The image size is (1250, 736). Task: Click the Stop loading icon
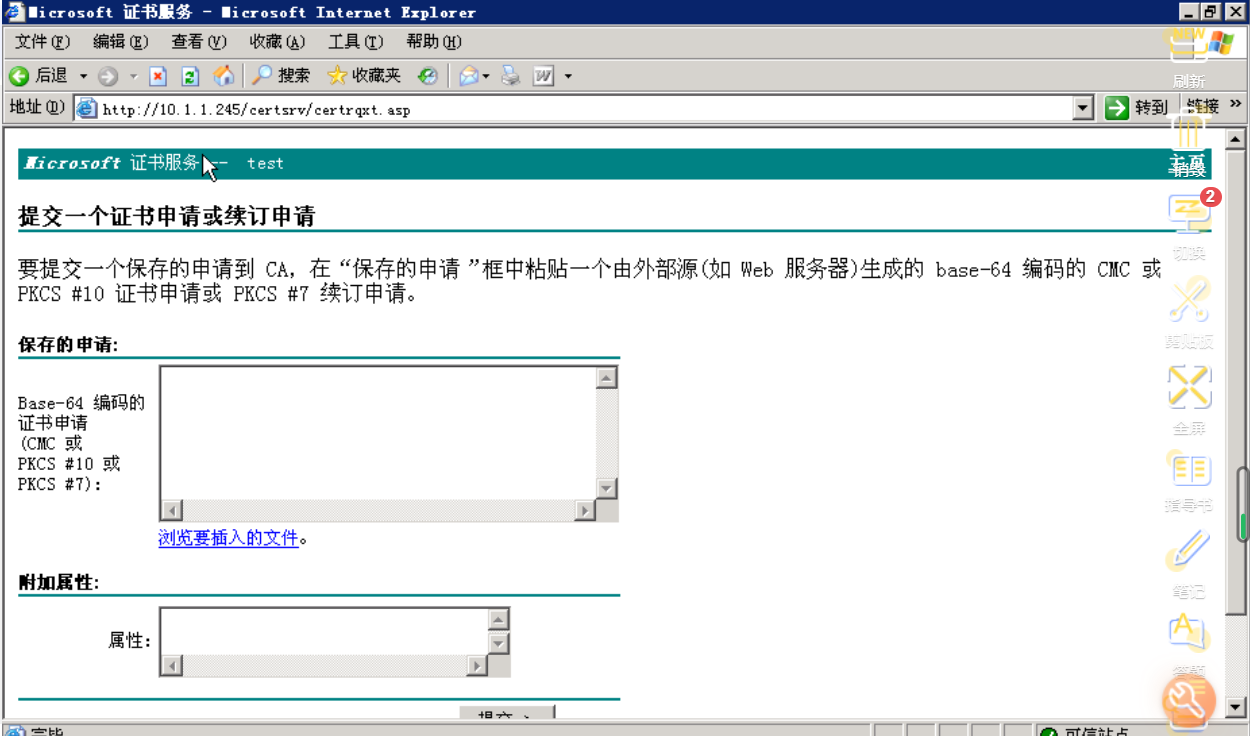tap(158, 76)
